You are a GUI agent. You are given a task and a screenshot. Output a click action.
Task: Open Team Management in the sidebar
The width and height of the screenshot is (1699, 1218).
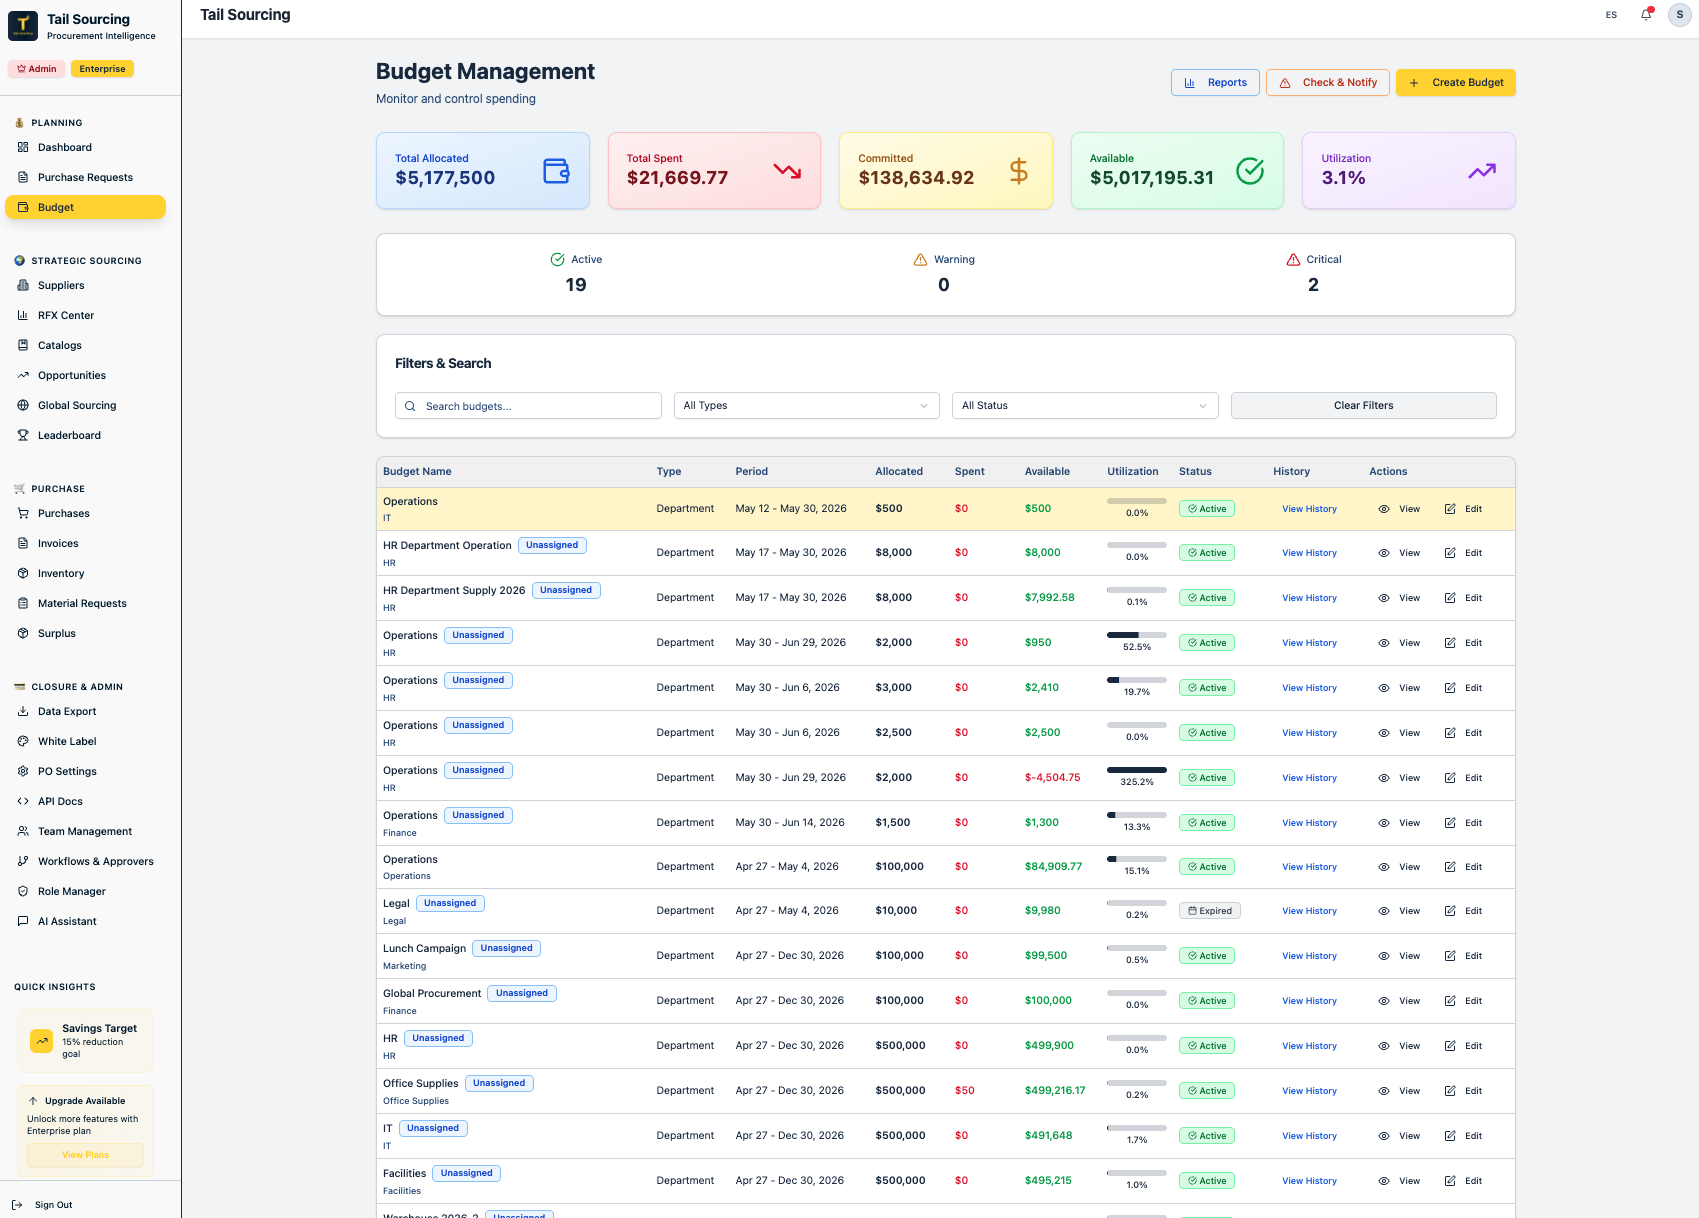point(85,831)
